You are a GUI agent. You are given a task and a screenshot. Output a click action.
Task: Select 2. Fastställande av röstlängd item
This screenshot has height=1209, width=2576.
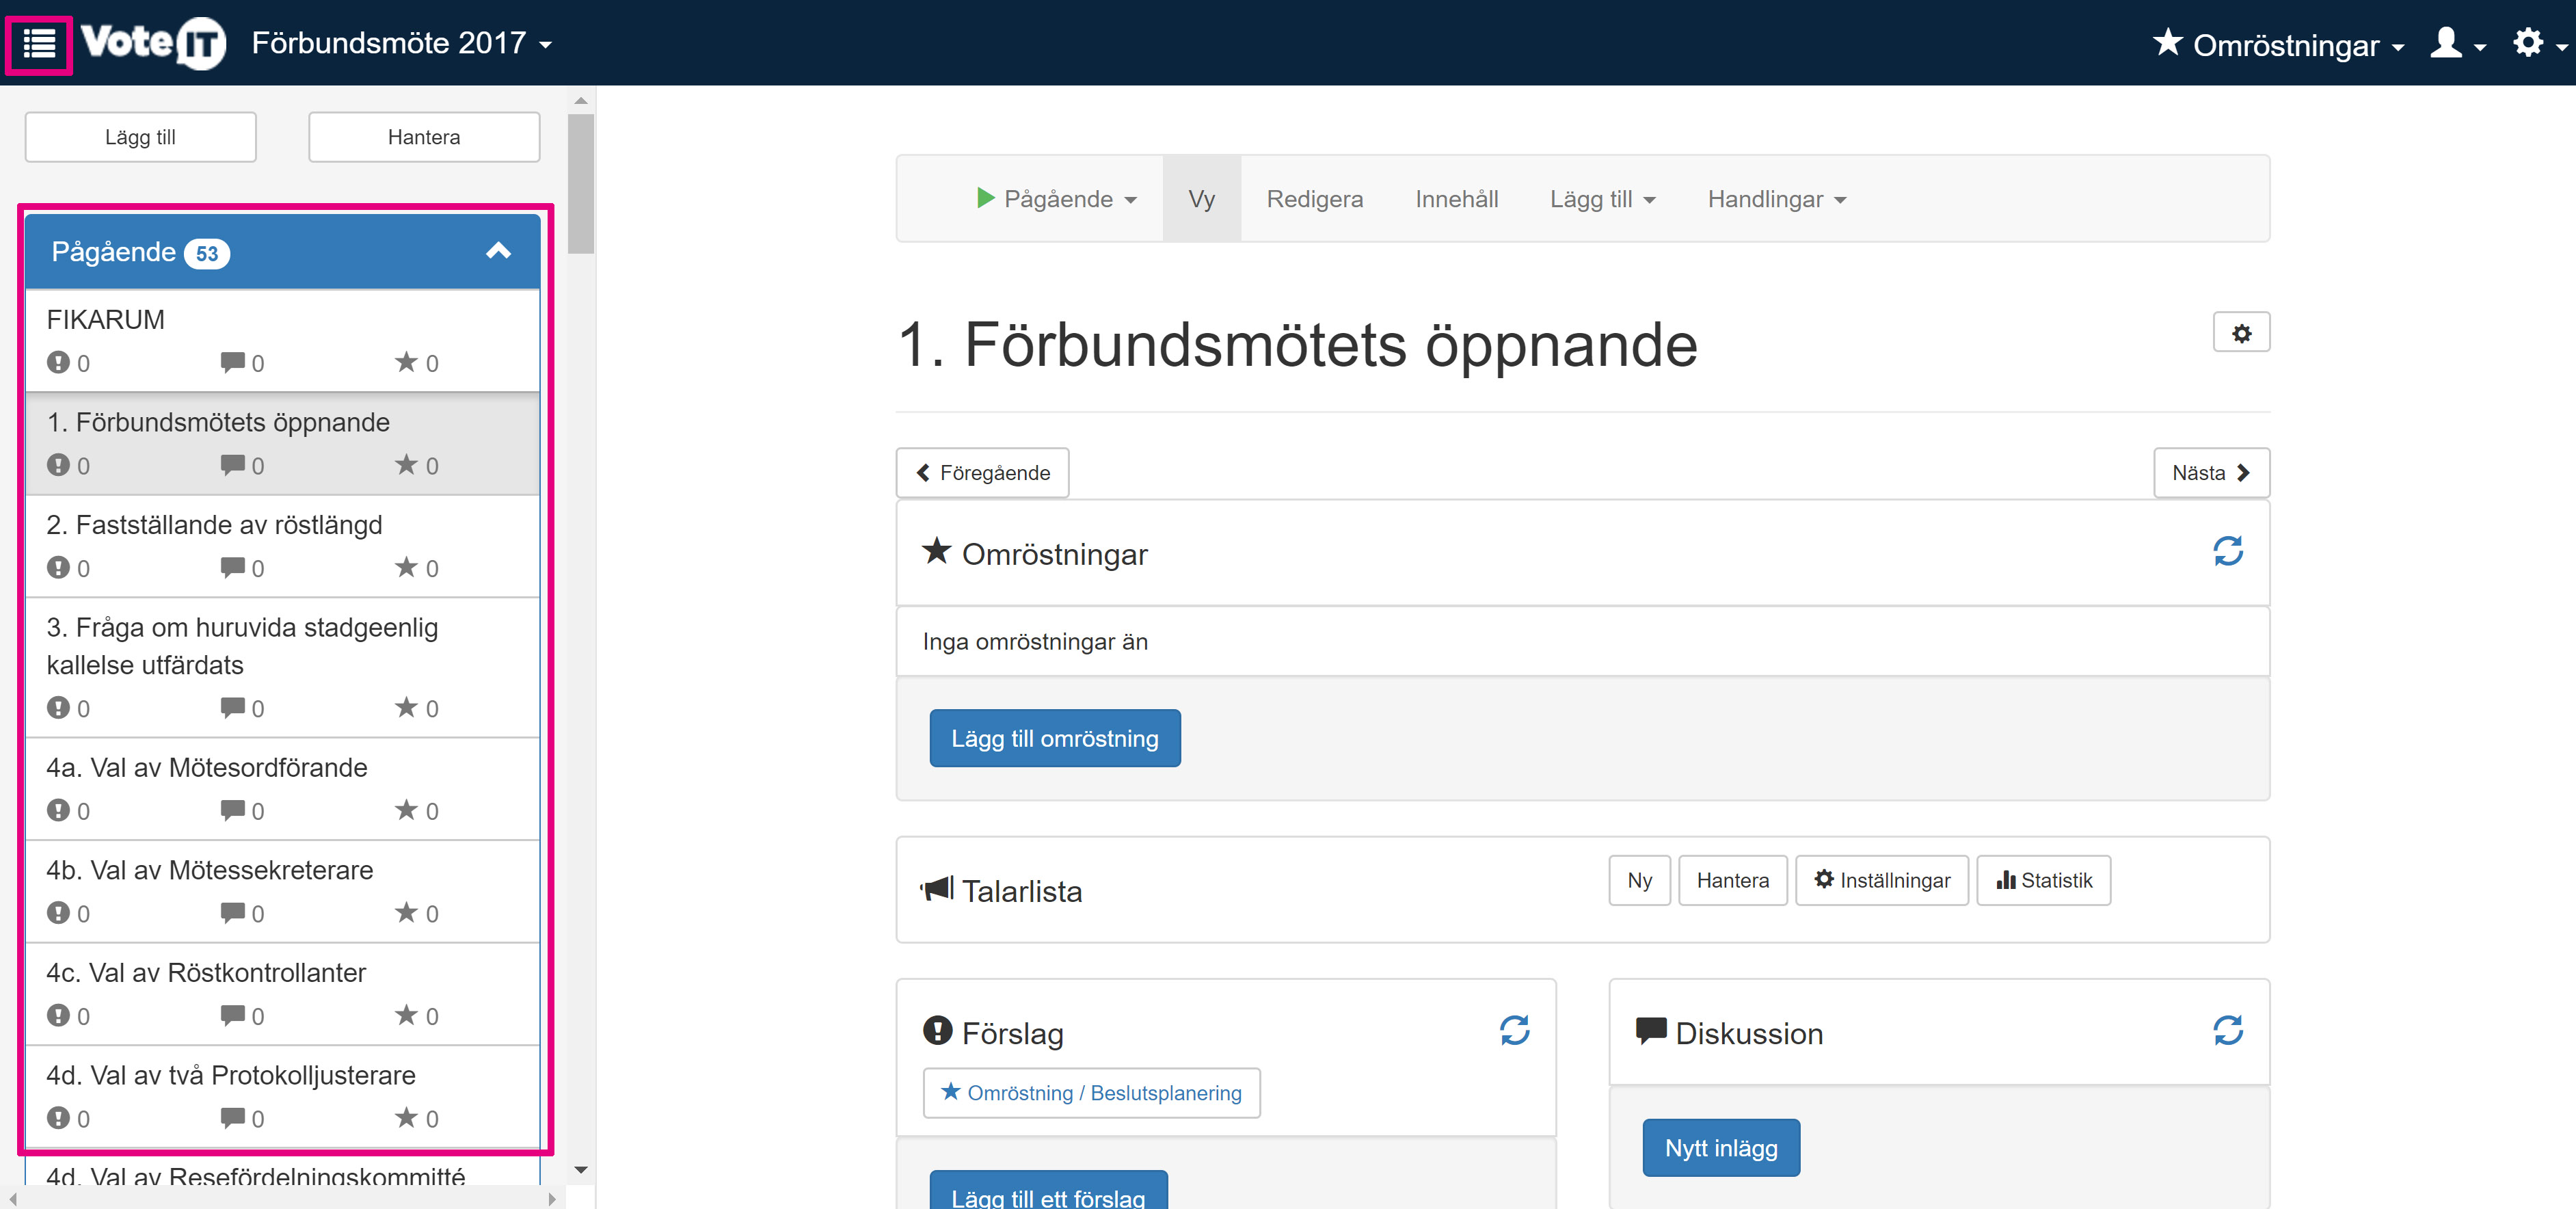click(x=283, y=546)
